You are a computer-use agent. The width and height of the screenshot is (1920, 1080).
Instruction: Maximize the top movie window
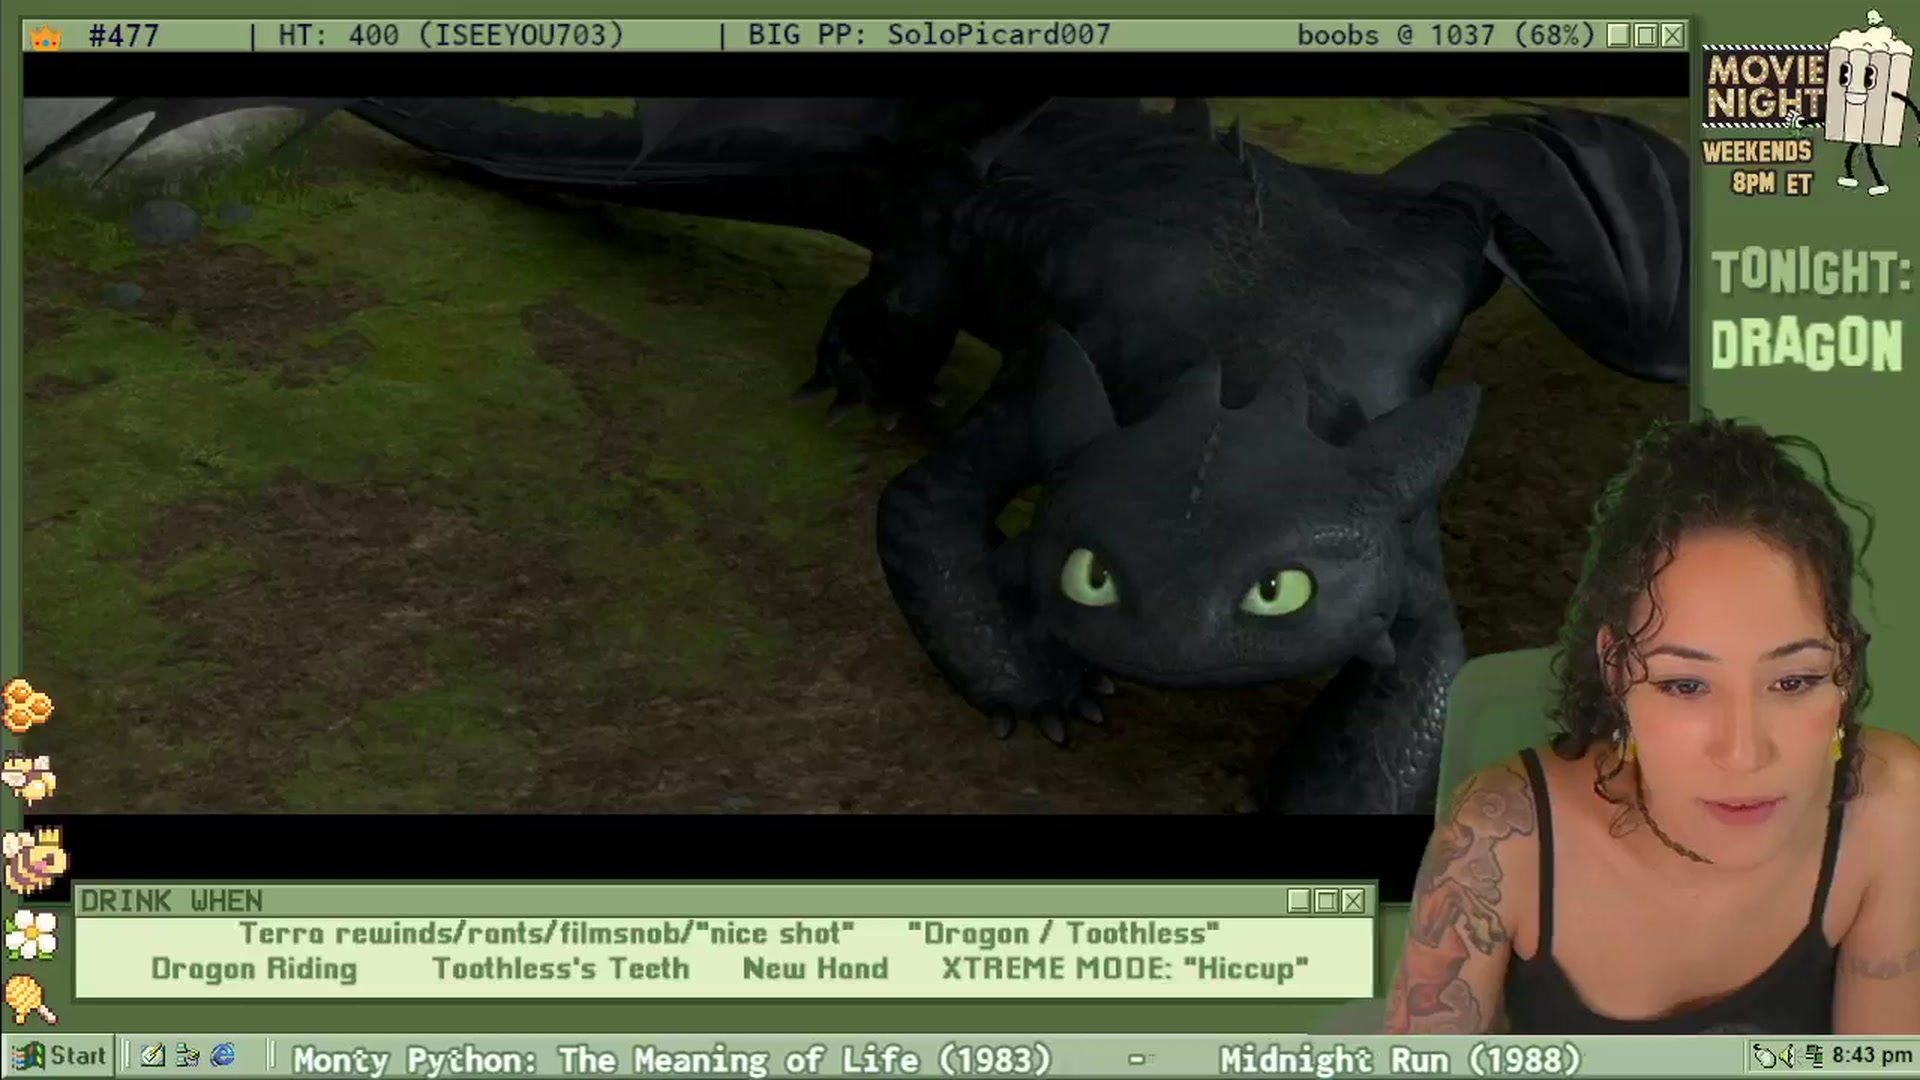click(1645, 36)
